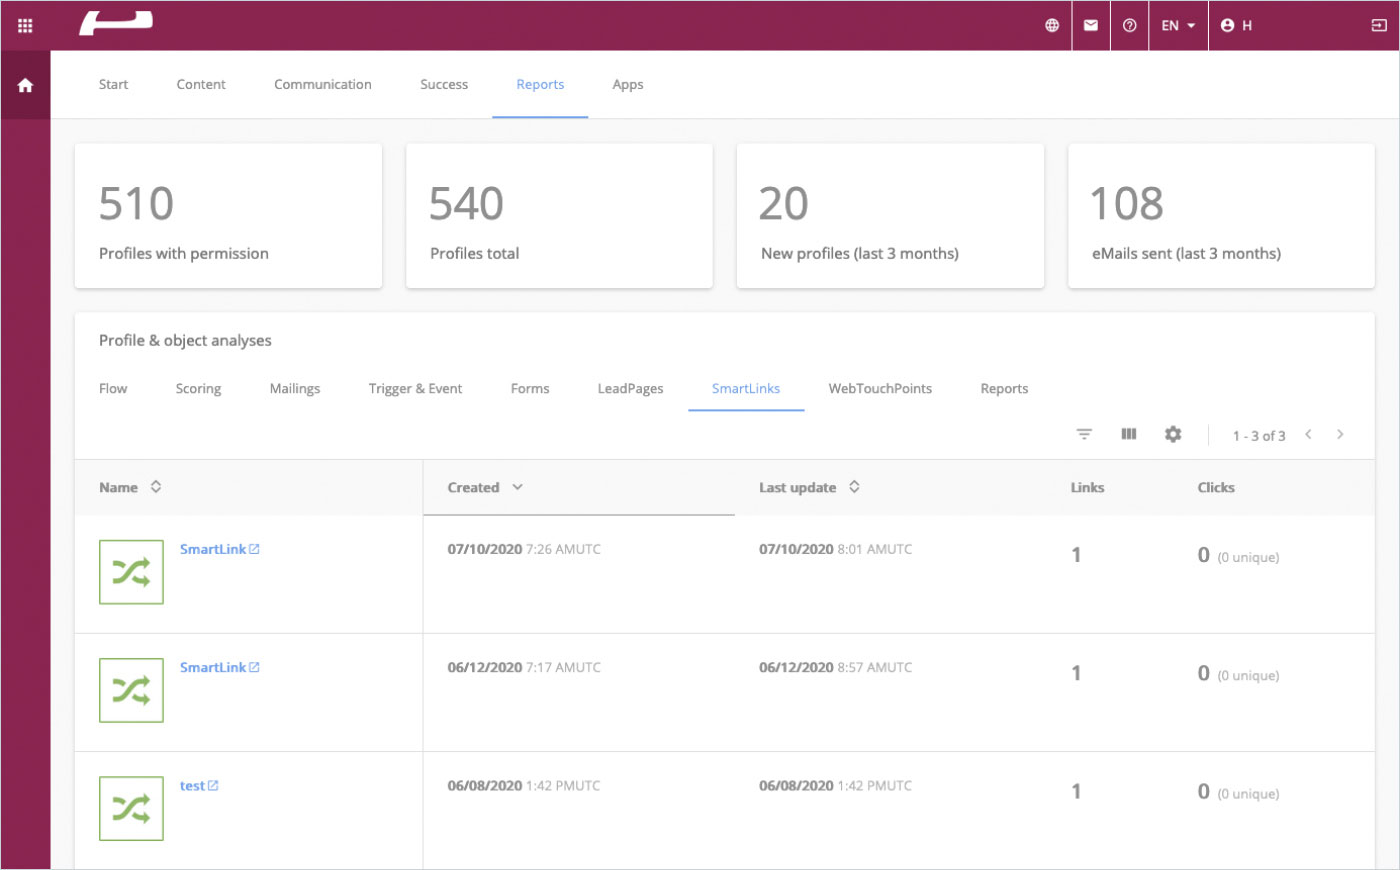This screenshot has height=870, width=1400.
Task: Click the home icon in sidebar
Action: pos(25,86)
